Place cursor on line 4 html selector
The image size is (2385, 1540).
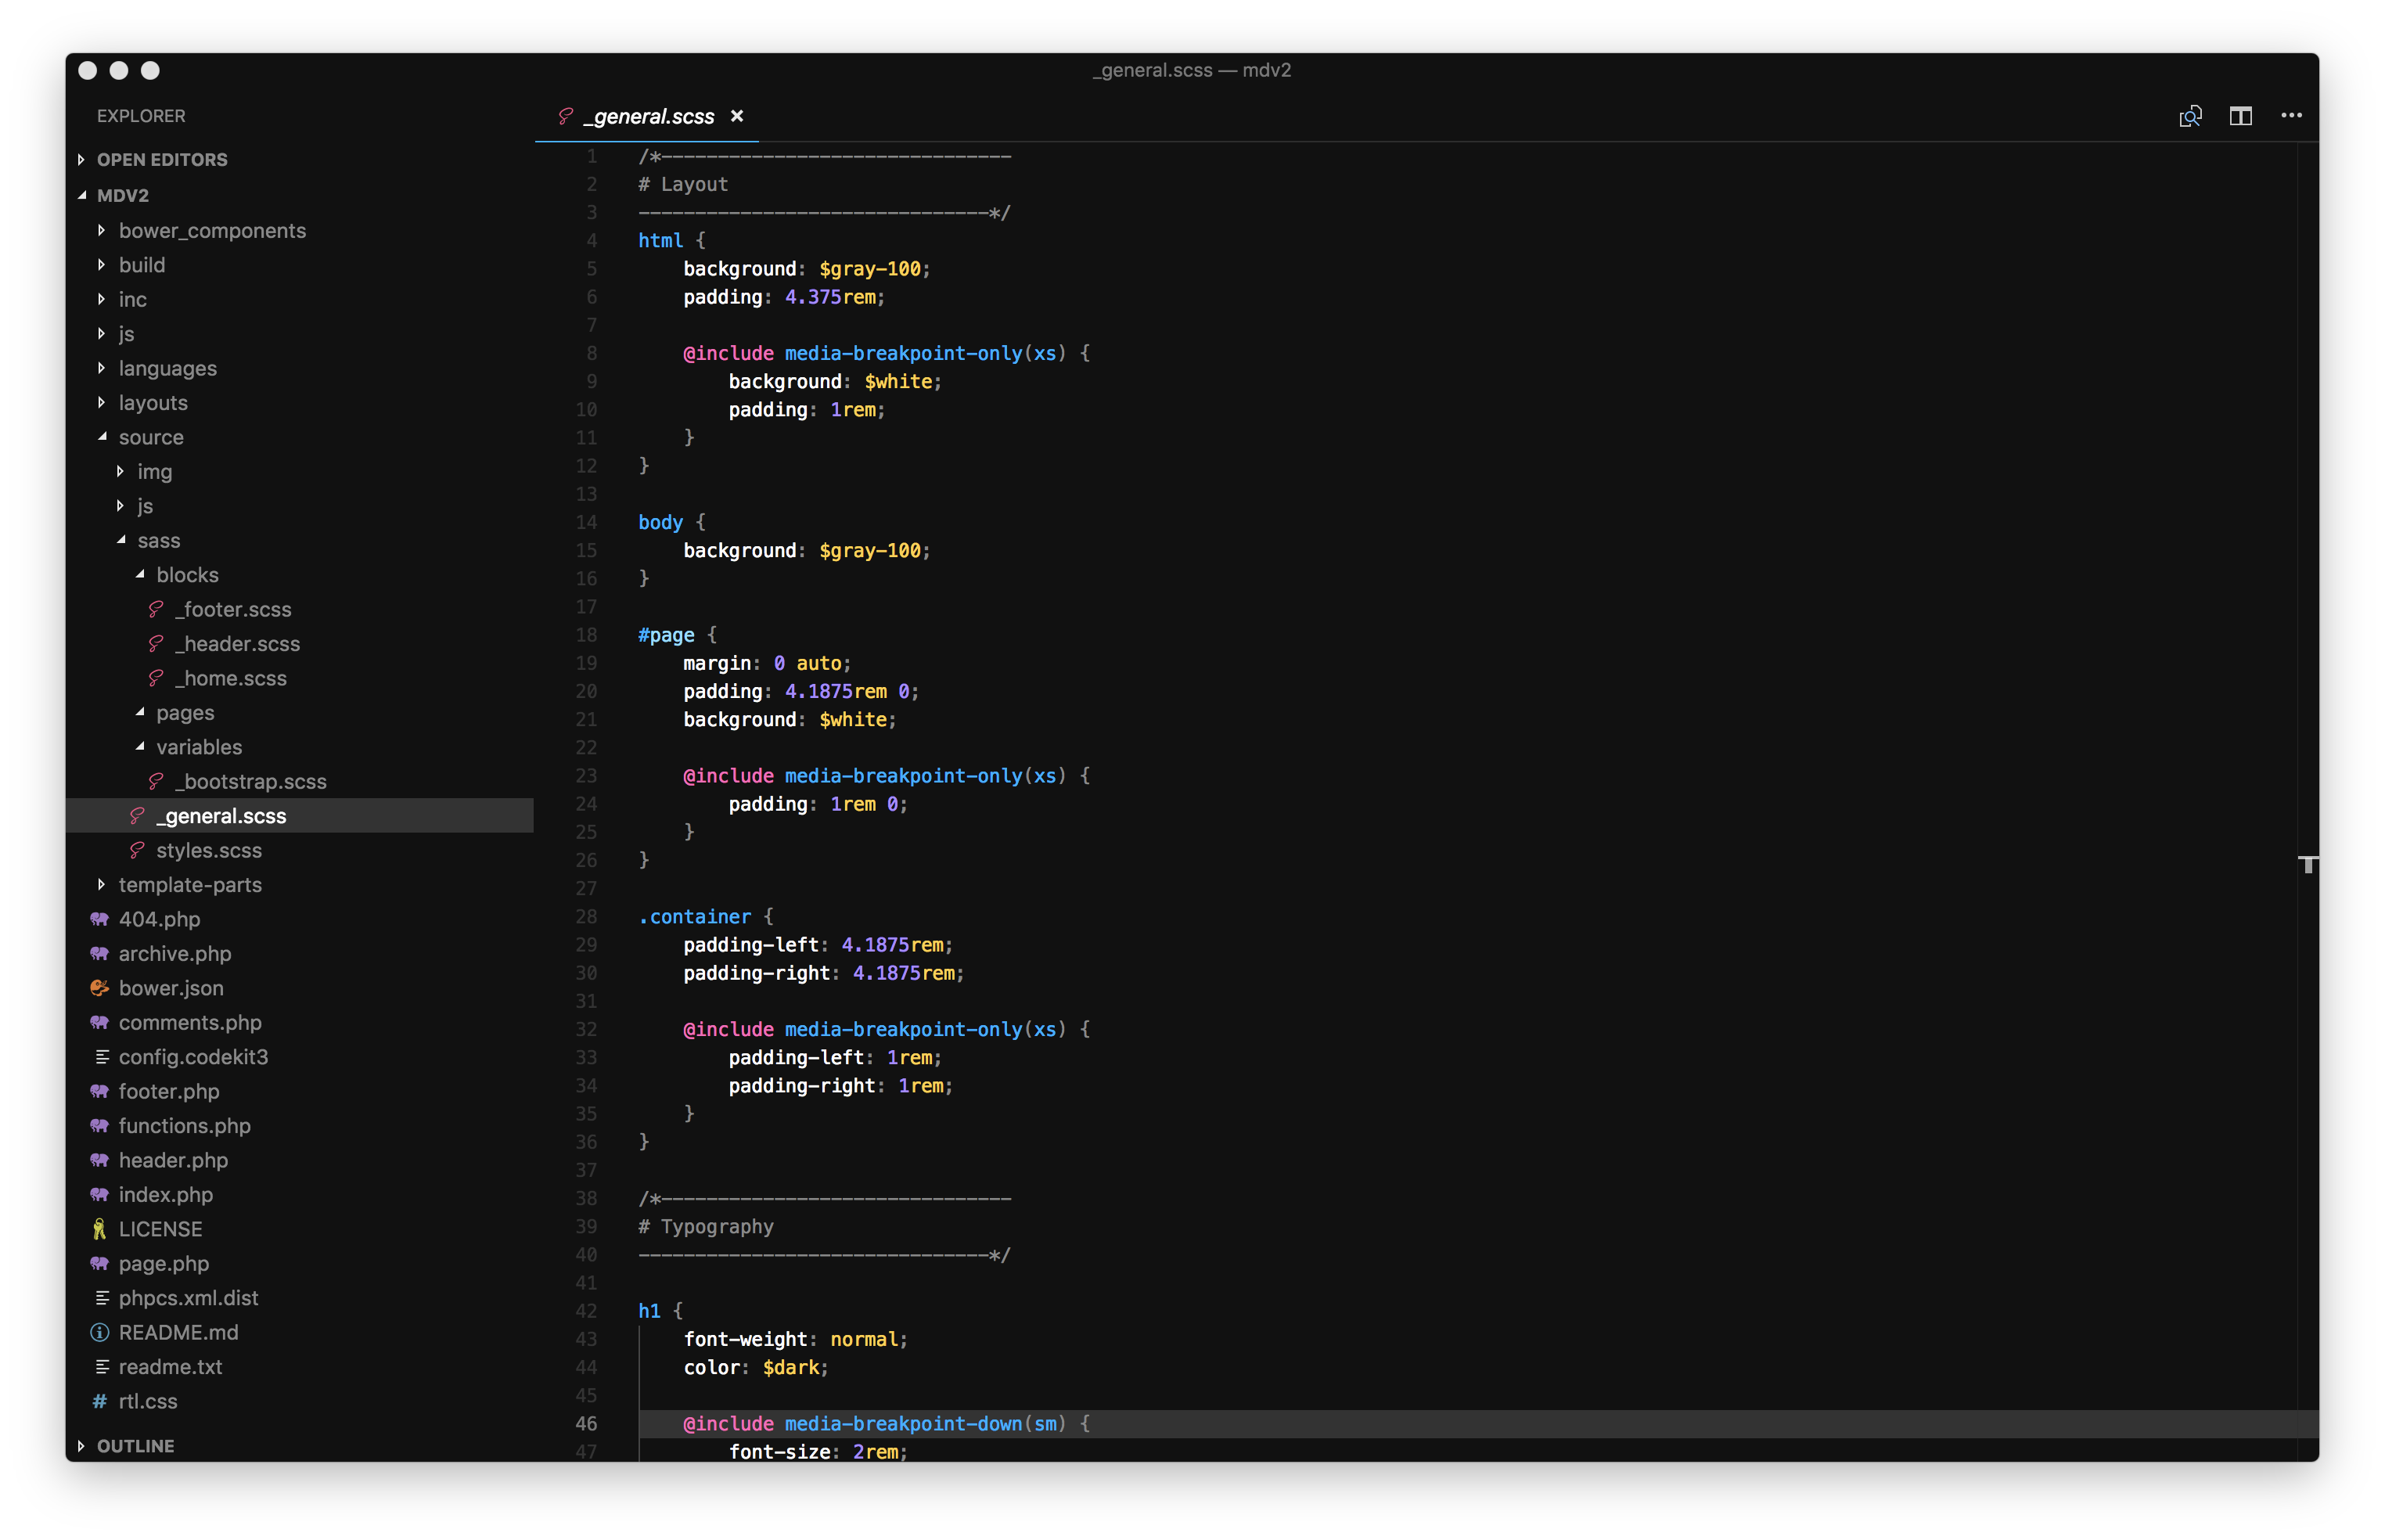point(660,241)
